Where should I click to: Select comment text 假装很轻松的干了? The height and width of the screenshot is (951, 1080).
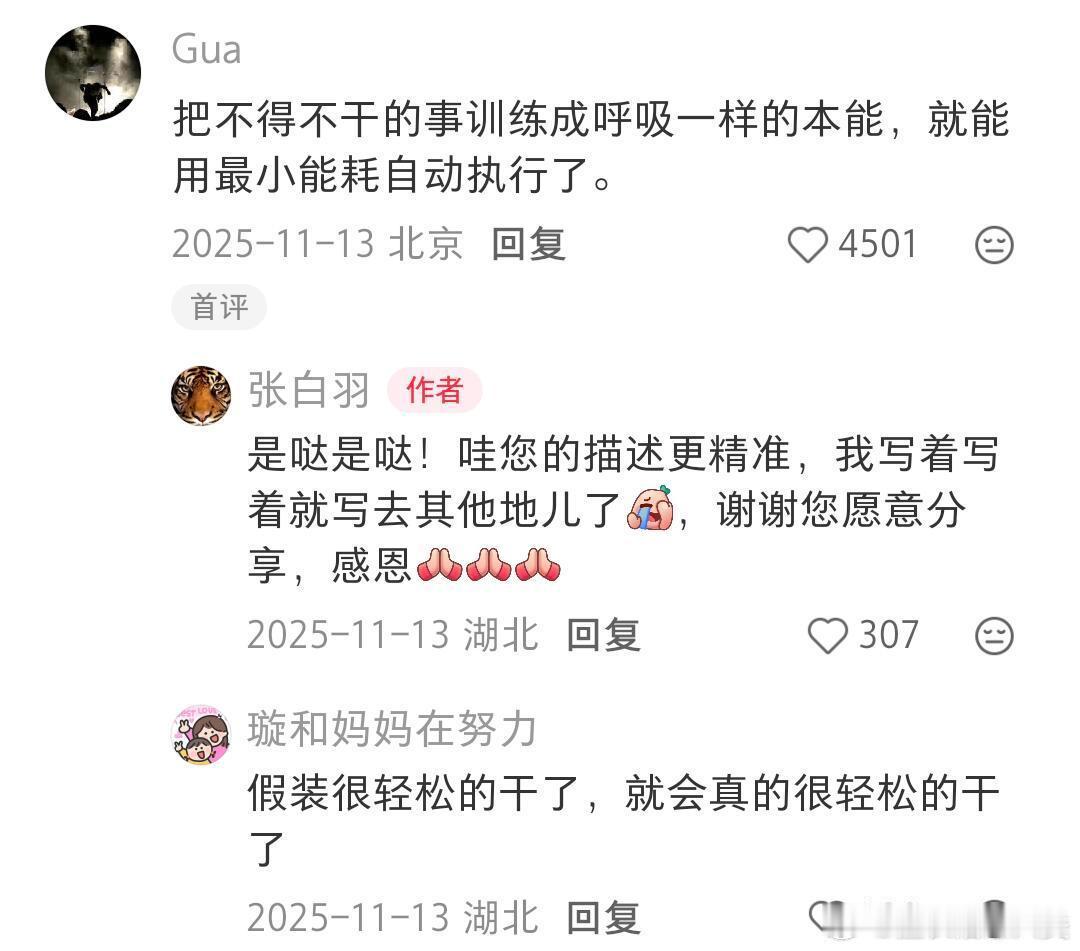point(623,821)
